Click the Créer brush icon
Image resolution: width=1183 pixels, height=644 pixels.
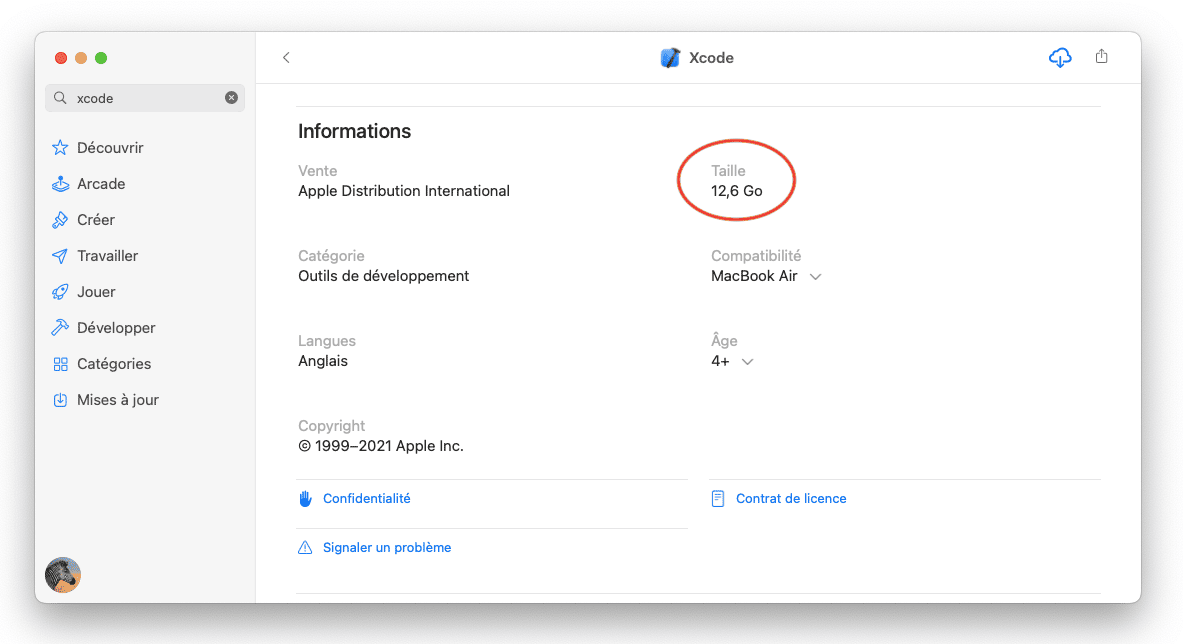tap(60, 220)
